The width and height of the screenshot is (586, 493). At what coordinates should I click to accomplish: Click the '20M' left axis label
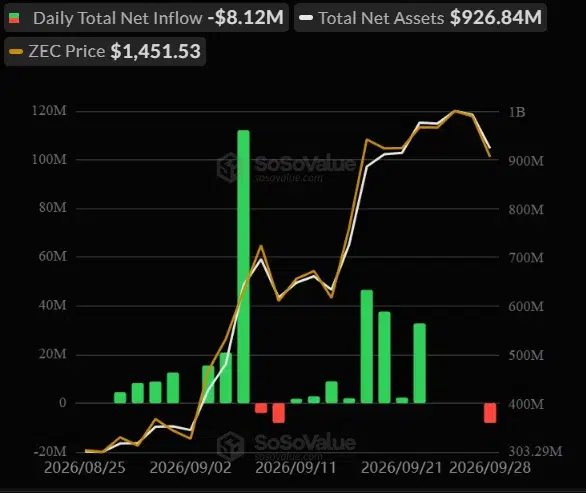pos(53,354)
